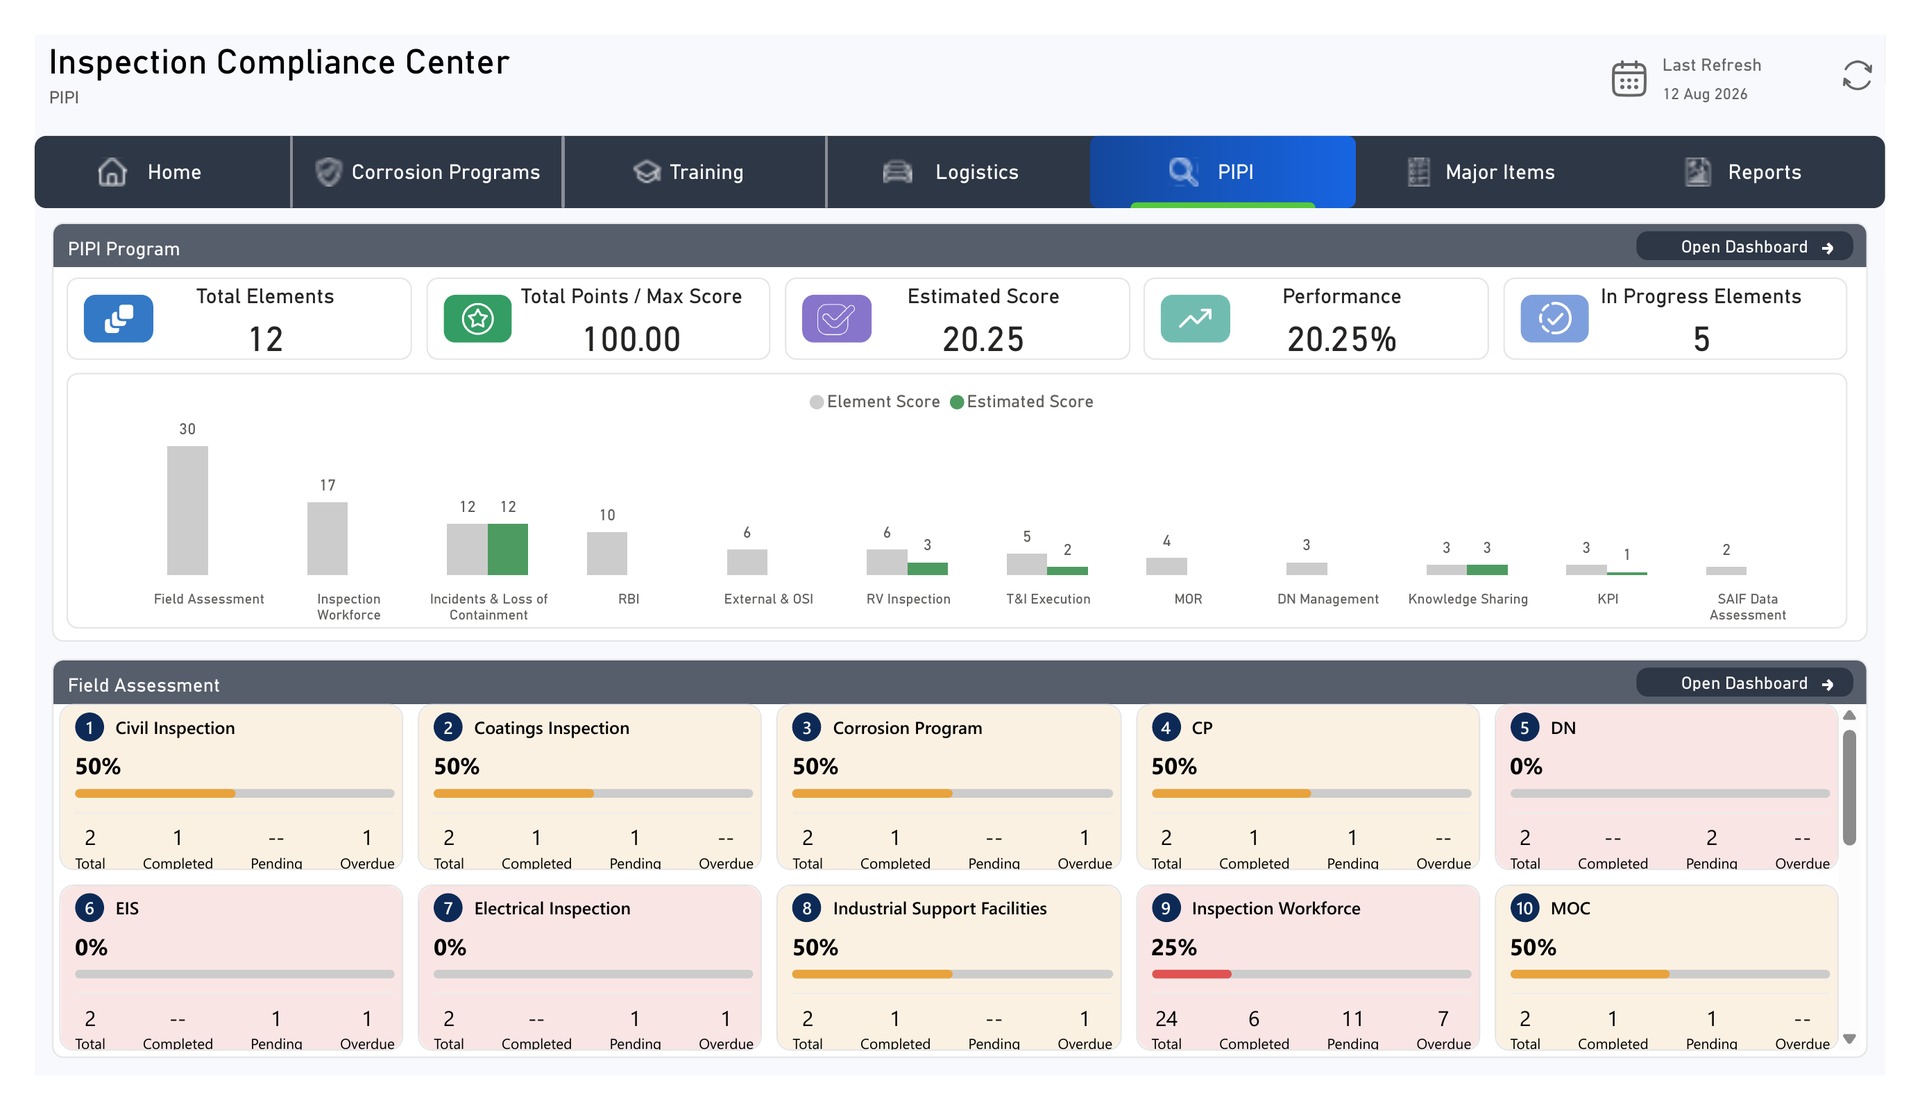1920x1110 pixels.
Task: Click the Inspection Workforce number 9 badge
Action: click(x=1165, y=908)
